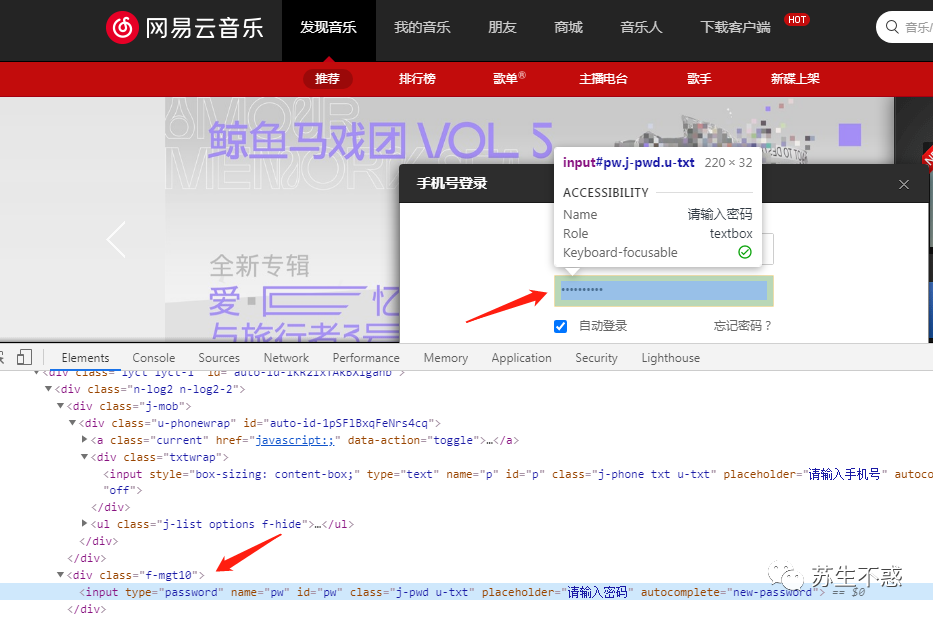
Task: Select the input type password DOM line
Action: pos(466,592)
